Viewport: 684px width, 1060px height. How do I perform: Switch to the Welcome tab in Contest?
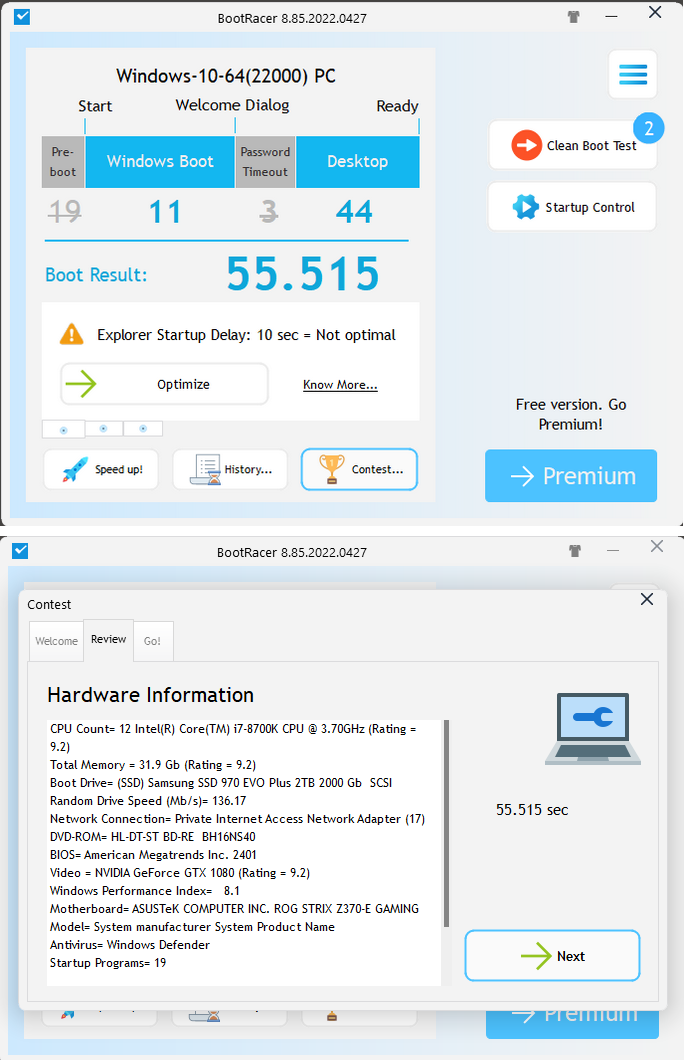click(56, 641)
